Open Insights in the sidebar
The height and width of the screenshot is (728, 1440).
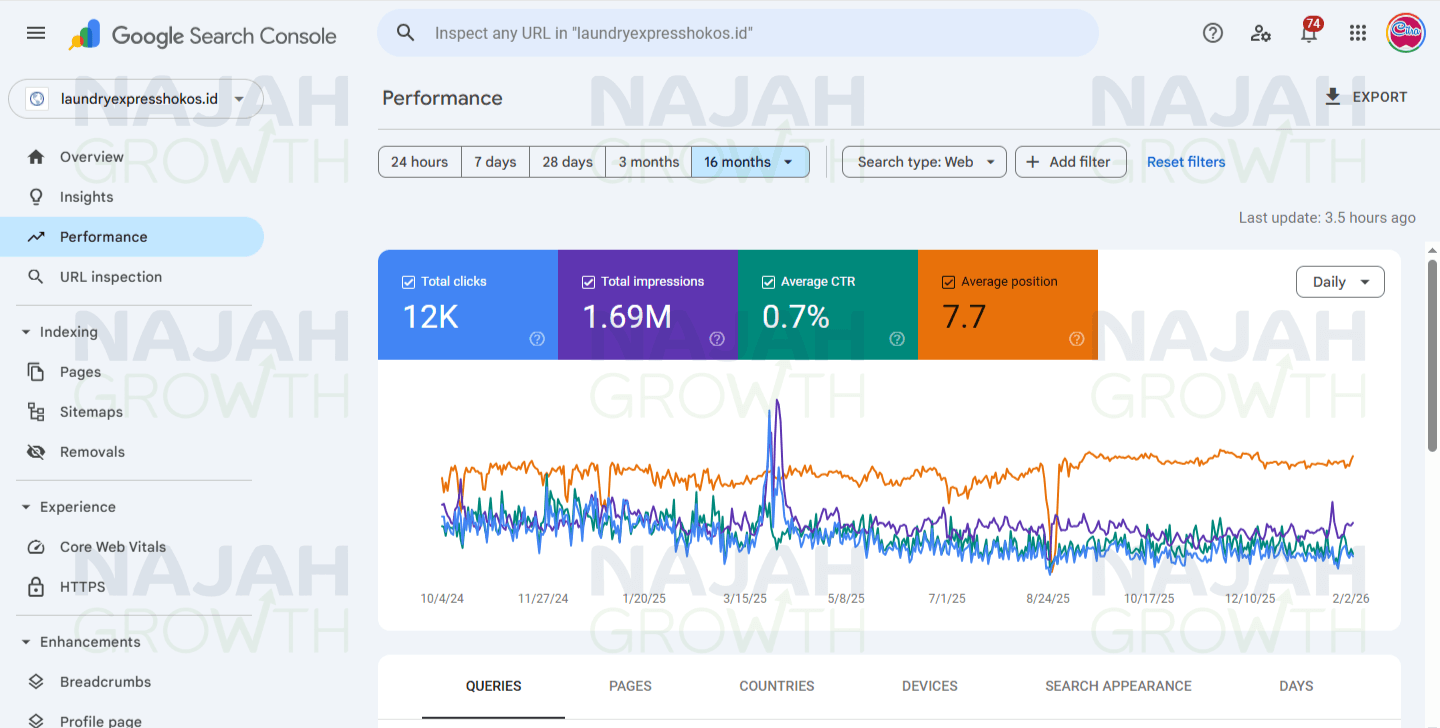[132, 197]
